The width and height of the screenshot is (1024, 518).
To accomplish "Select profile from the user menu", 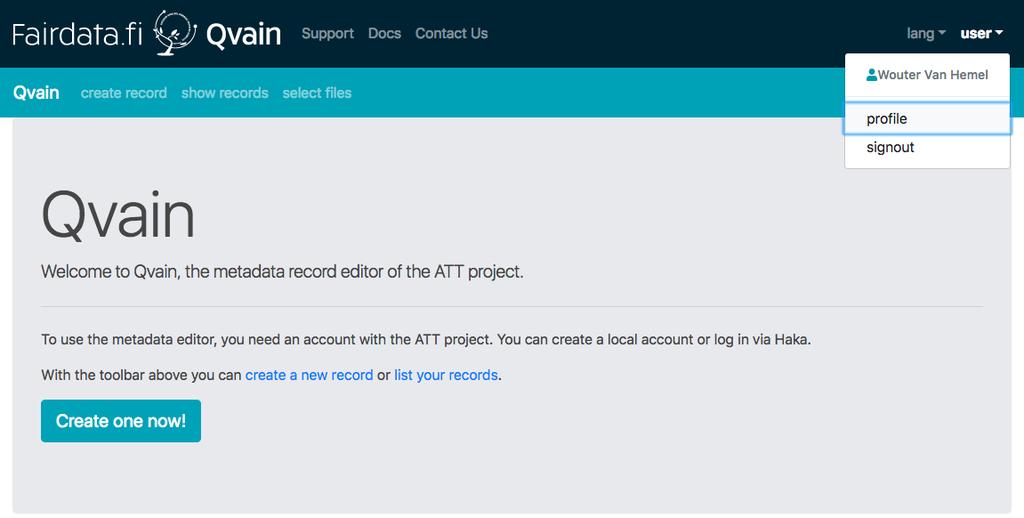I will pyautogui.click(x=927, y=119).
